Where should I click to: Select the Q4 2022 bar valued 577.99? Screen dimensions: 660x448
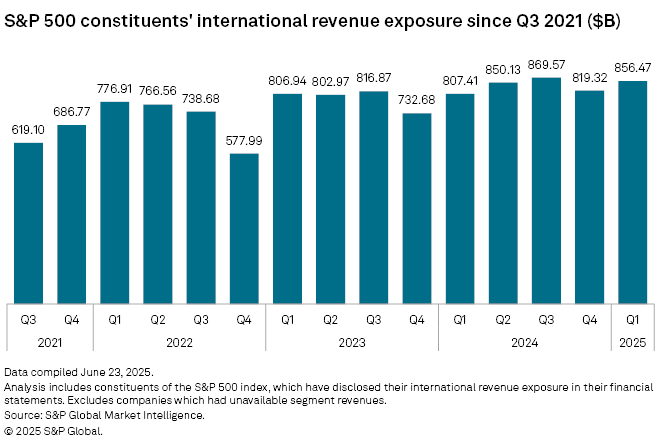pos(244,228)
